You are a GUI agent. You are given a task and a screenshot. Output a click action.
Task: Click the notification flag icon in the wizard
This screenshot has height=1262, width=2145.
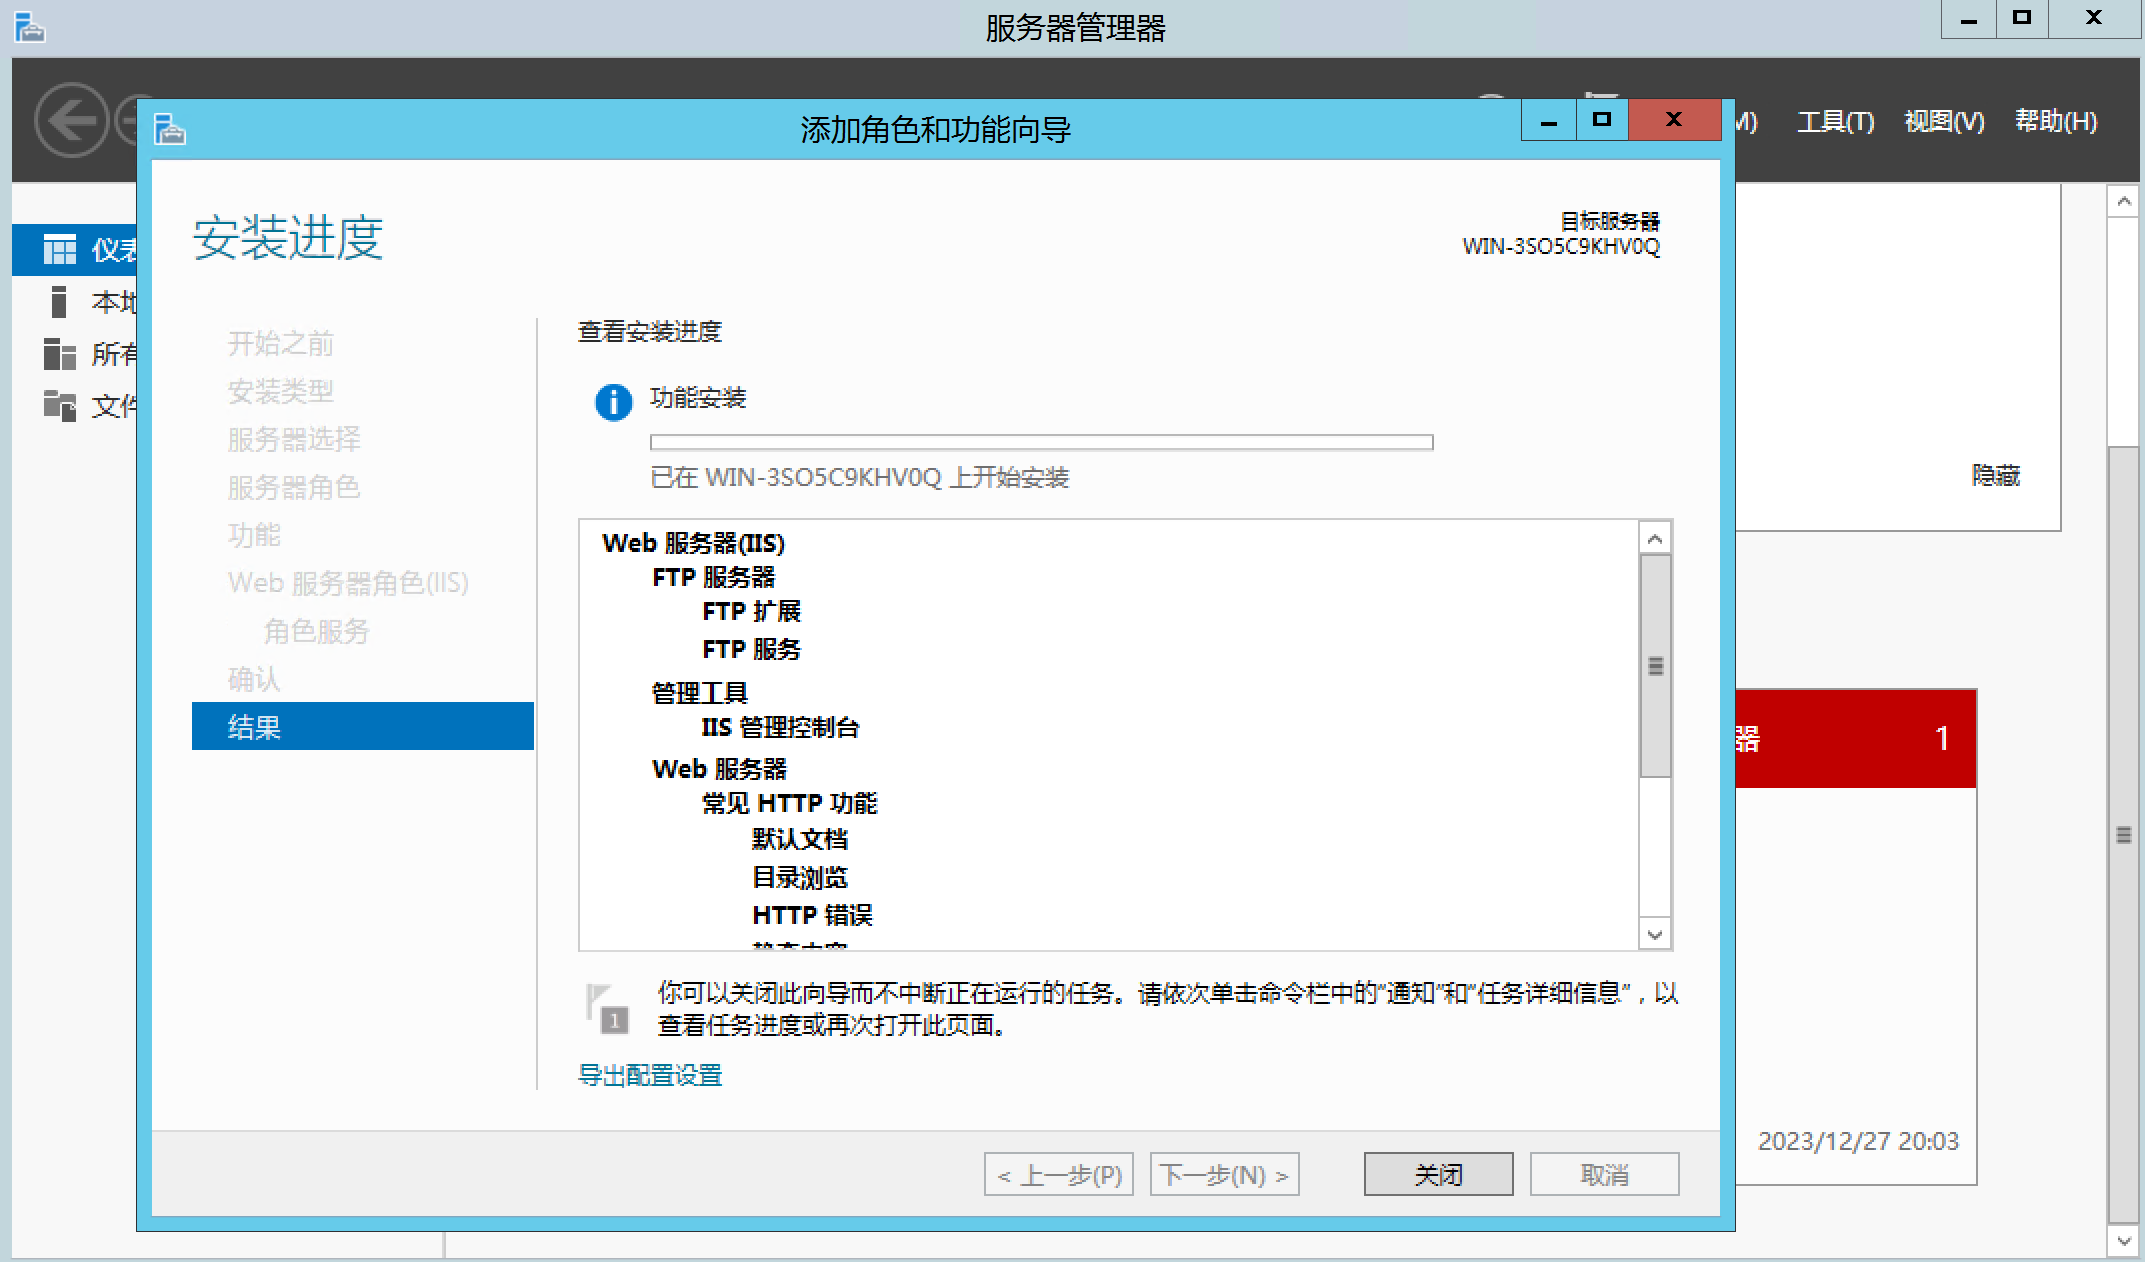pos(607,1008)
